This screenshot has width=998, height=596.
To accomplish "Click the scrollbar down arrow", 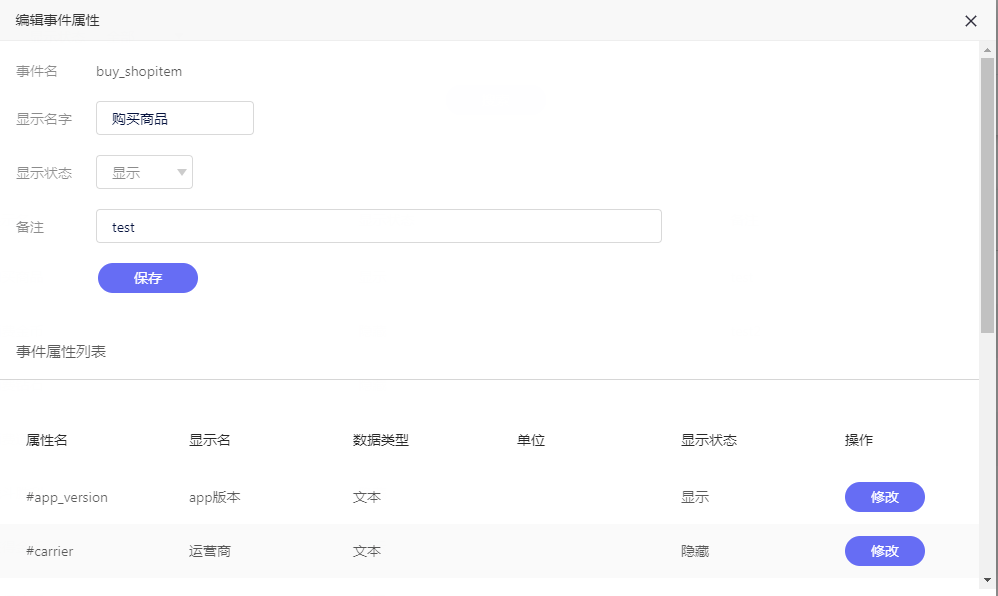I will click(988, 579).
